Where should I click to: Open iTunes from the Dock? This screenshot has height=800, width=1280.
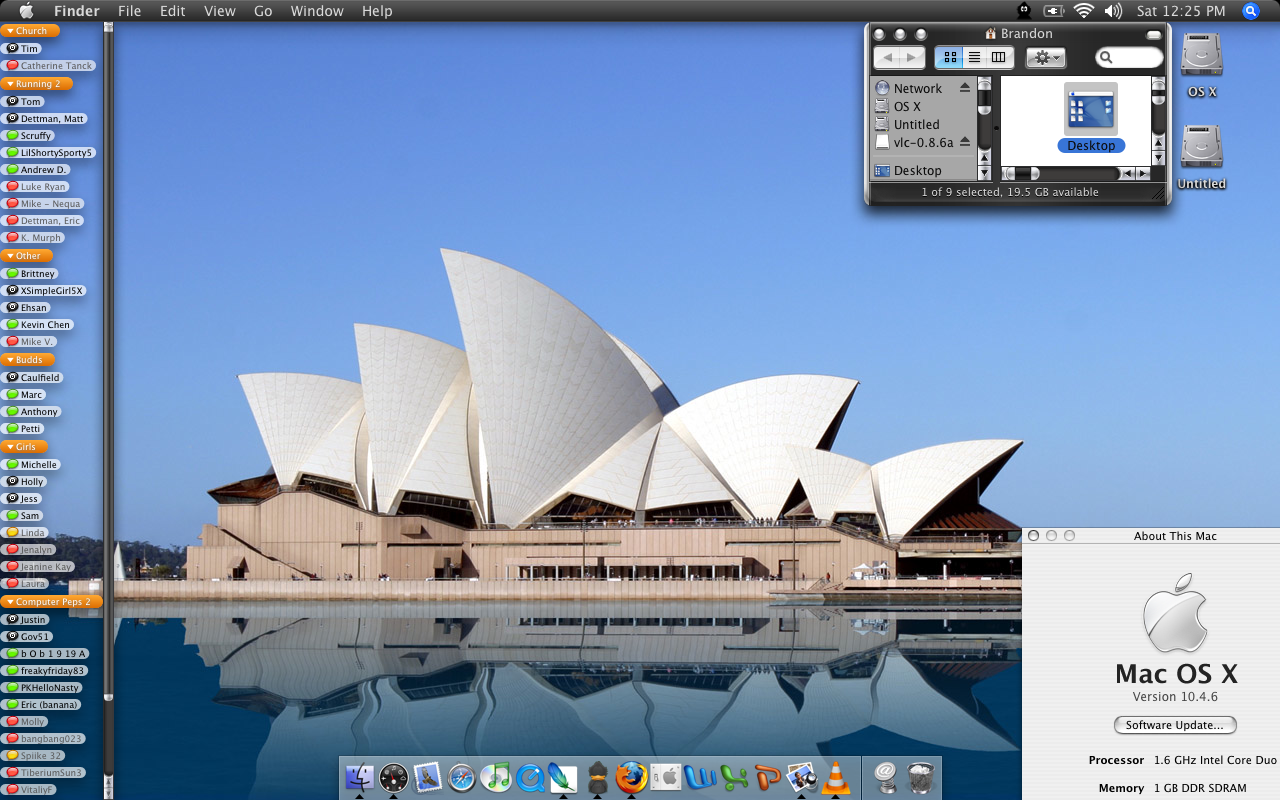[x=496, y=777]
